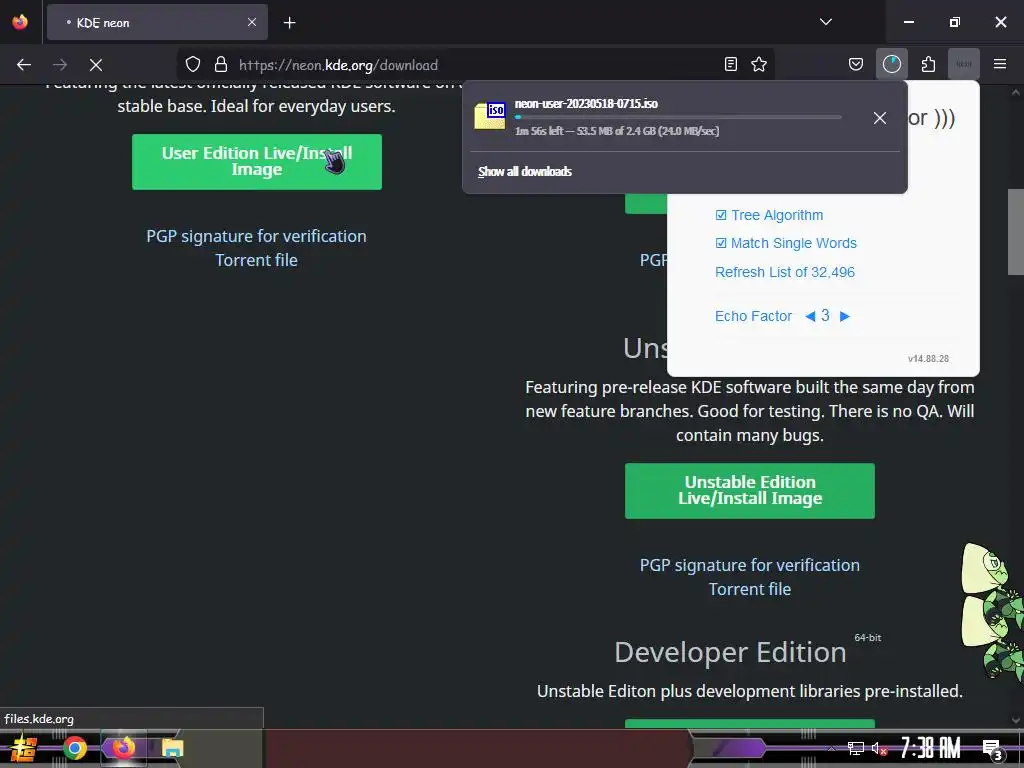Click scrollbar down arrow
Screen dimensions: 1024x768
[1016, 721]
